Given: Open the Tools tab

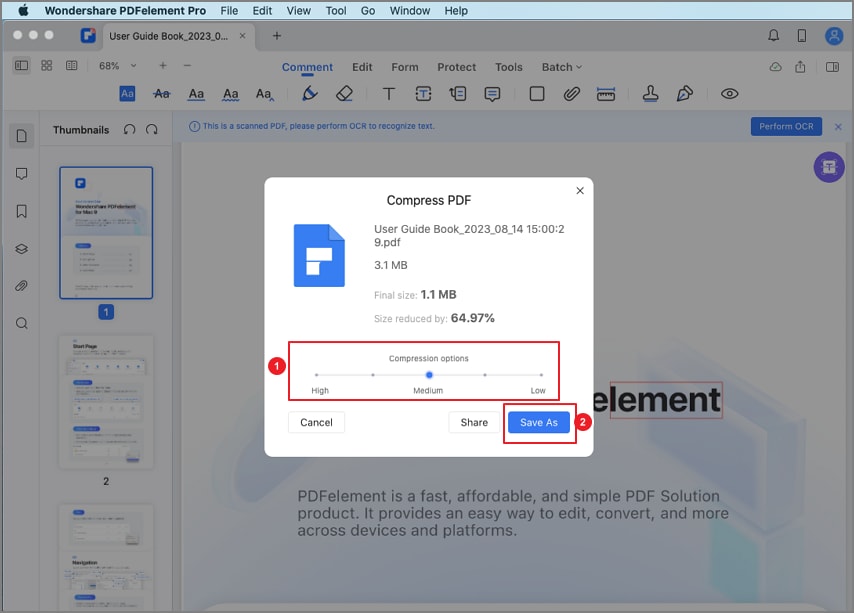Looking at the screenshot, I should tap(509, 67).
